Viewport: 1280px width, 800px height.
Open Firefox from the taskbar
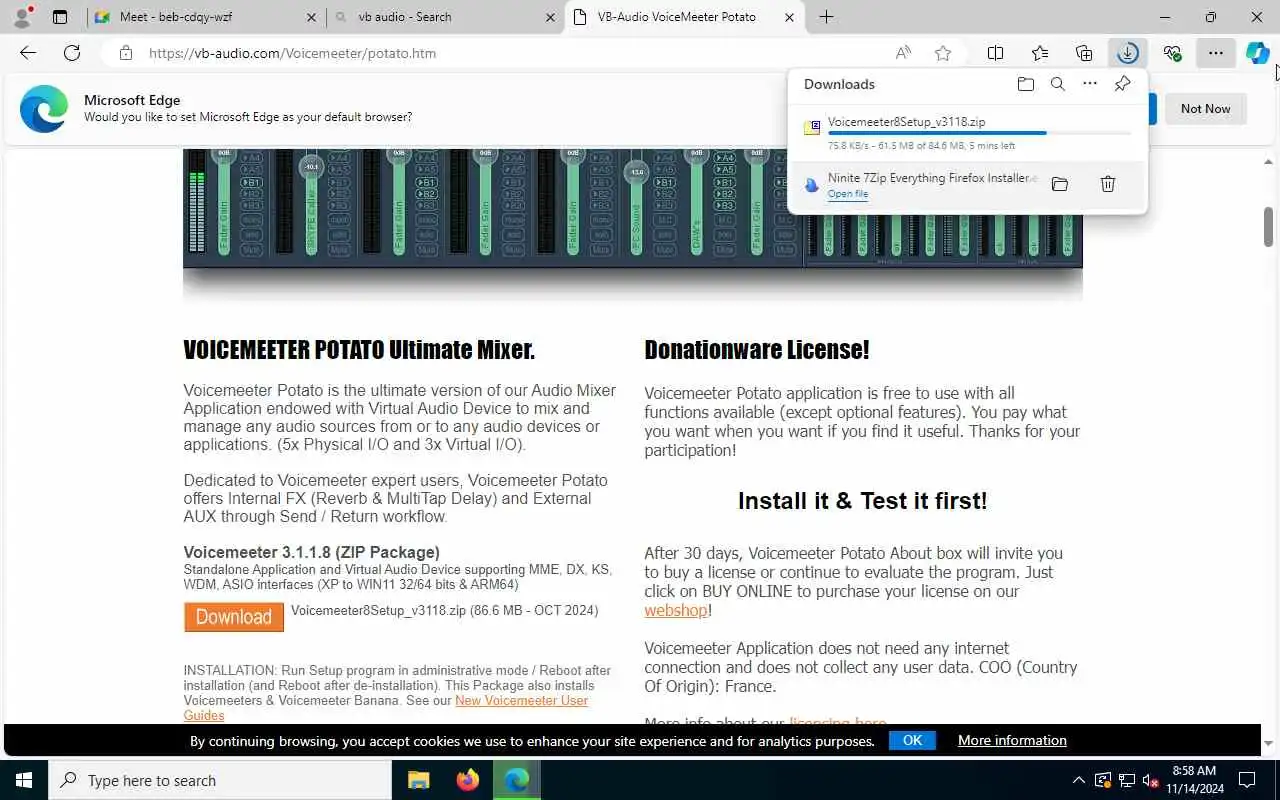point(467,780)
